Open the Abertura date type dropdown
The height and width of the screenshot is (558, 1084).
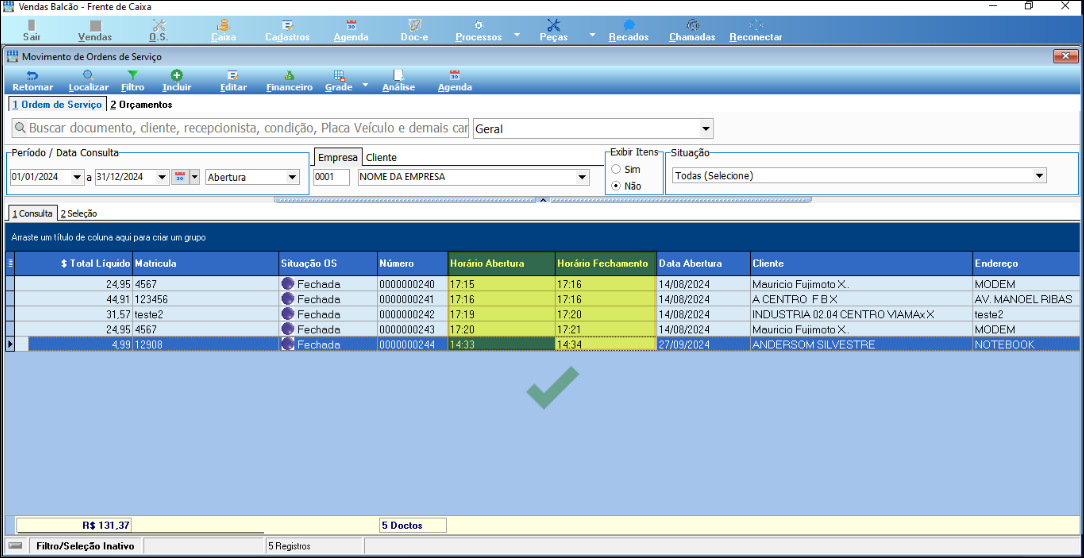coord(292,177)
